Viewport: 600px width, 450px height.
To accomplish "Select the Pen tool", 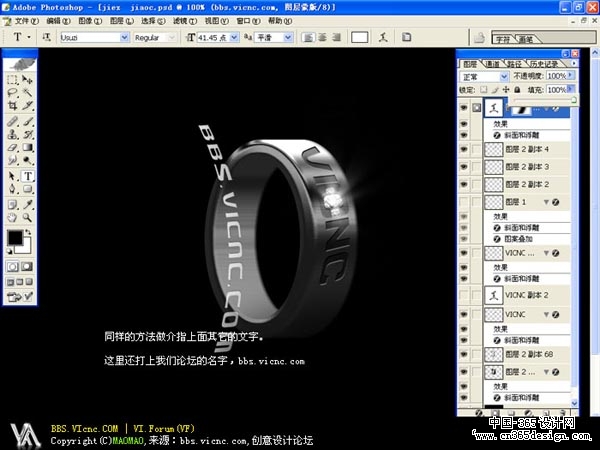I will point(13,189).
